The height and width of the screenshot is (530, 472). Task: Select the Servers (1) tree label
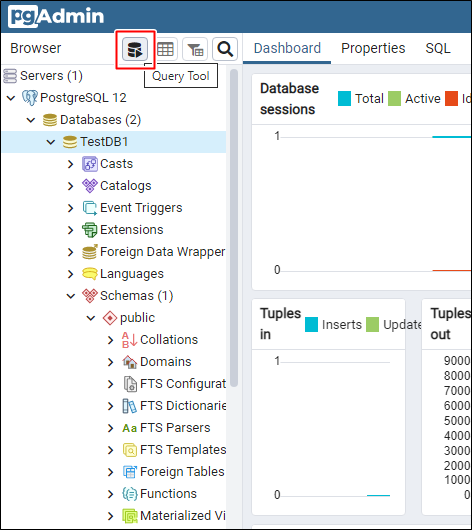point(51,76)
